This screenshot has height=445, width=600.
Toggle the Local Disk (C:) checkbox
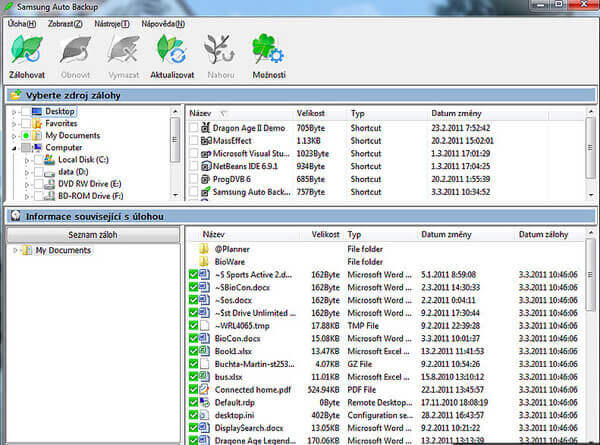(38, 160)
